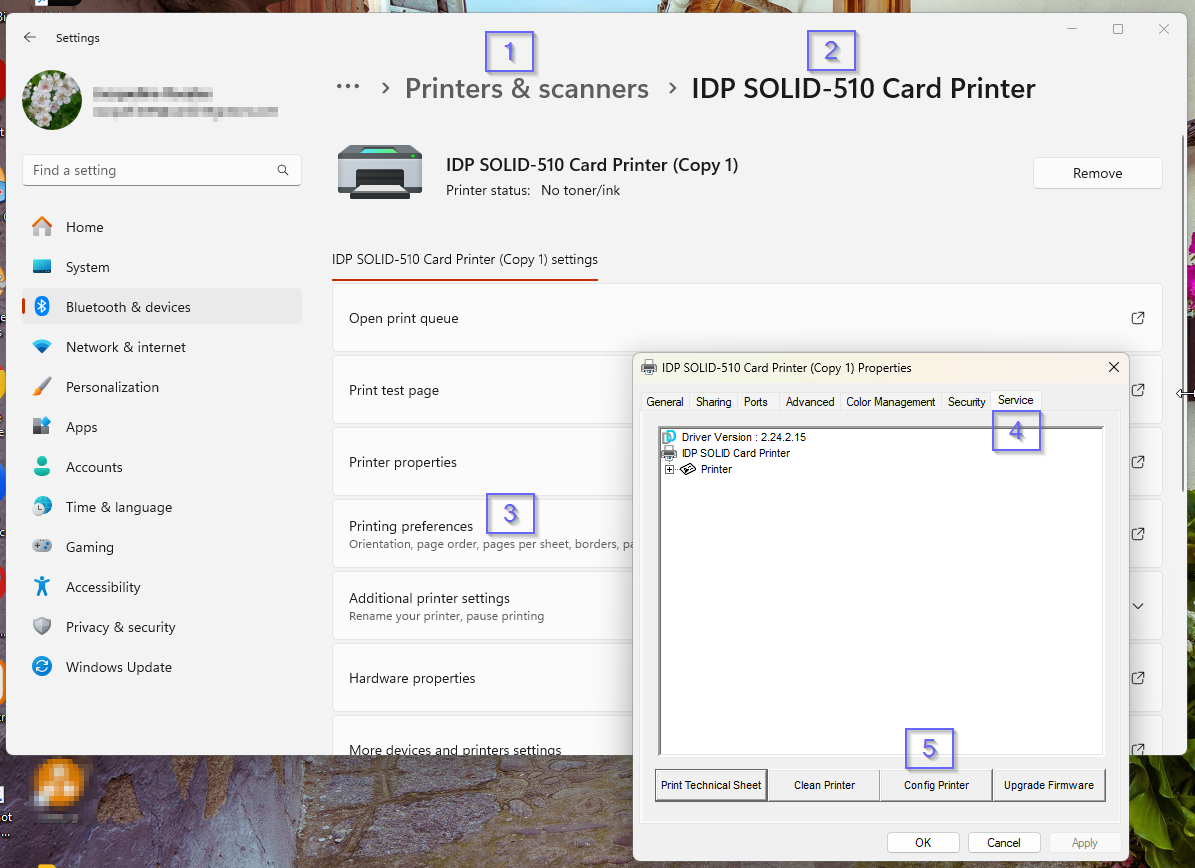Click the orange desktop icon below Settings

click(59, 785)
